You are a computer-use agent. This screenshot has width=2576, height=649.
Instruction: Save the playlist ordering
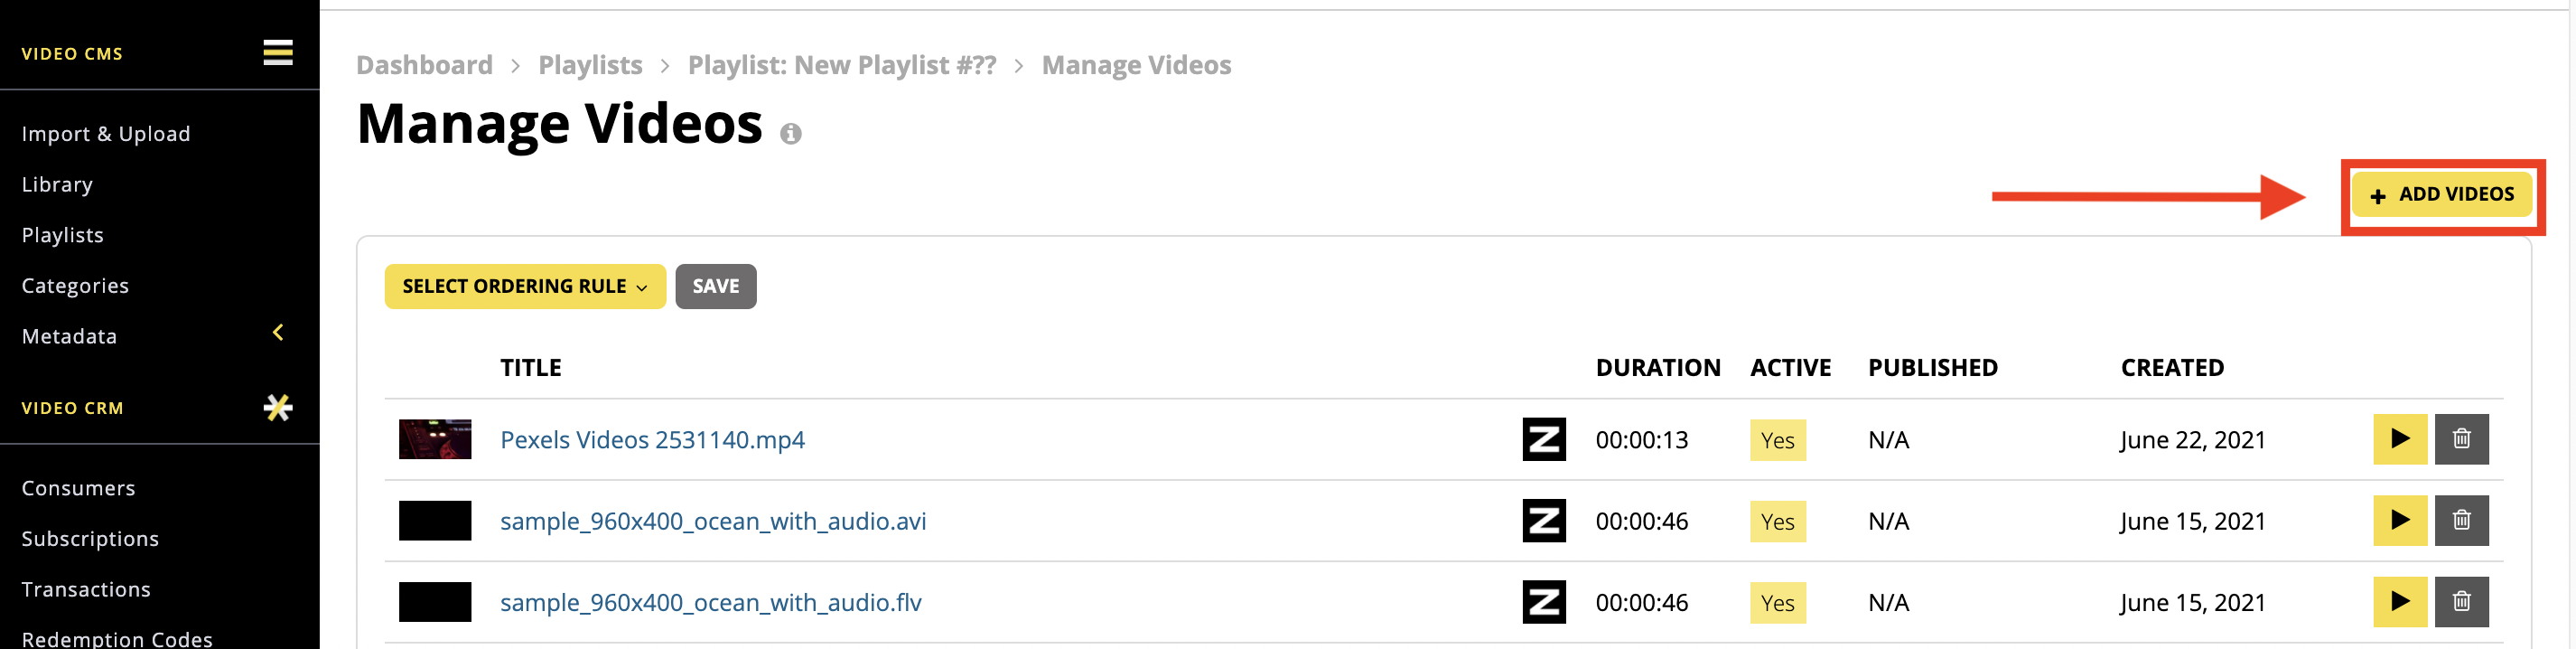[x=716, y=286]
